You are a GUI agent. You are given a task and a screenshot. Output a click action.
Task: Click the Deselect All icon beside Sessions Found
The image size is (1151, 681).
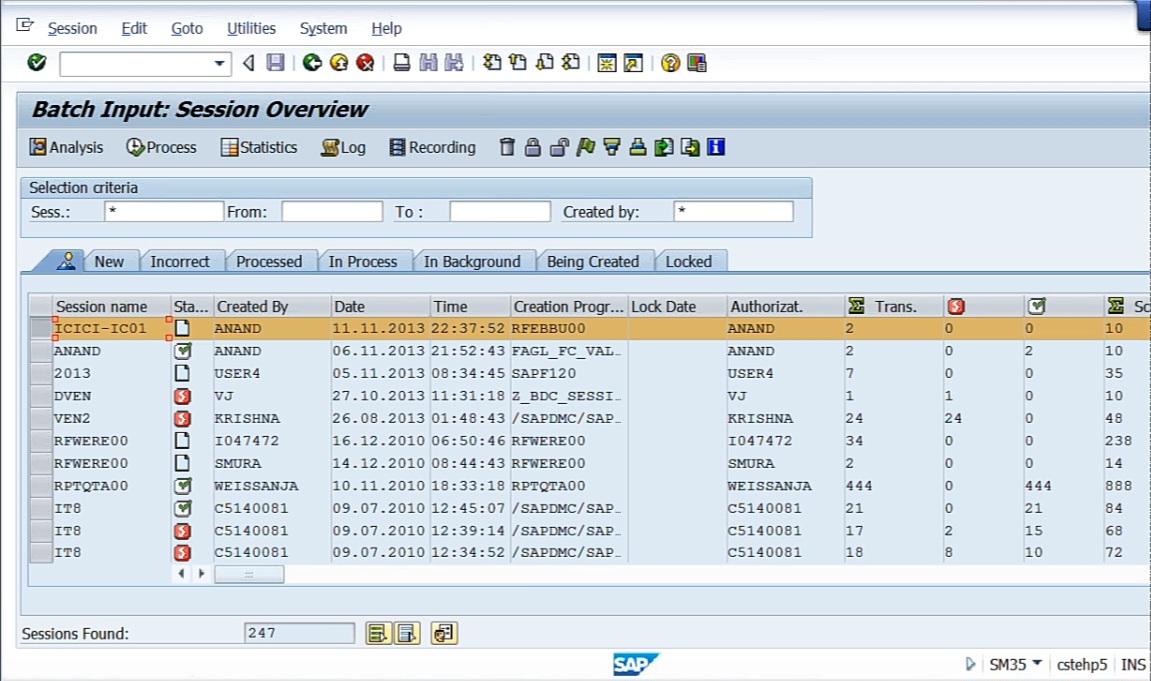coord(407,633)
